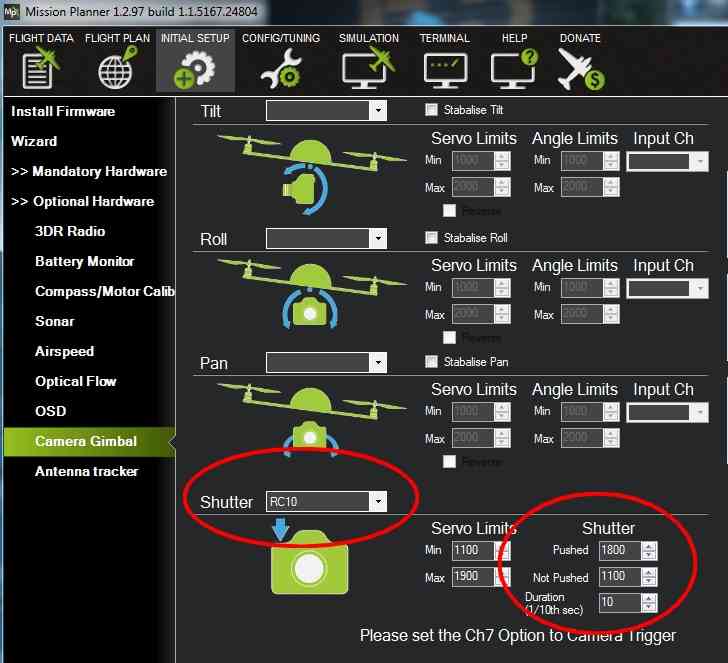Click Install Firmware in the sidebar
Image resolution: width=728 pixels, height=663 pixels.
[63, 111]
